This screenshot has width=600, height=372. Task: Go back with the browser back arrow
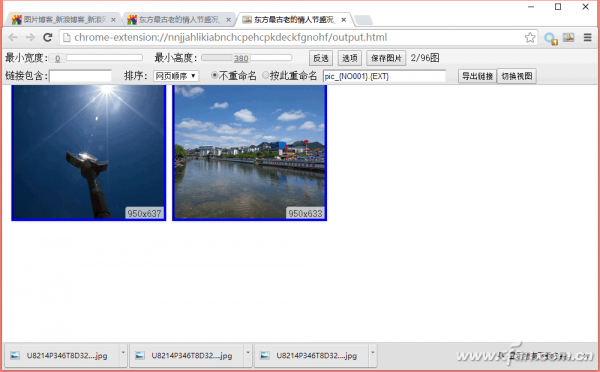coord(13,38)
